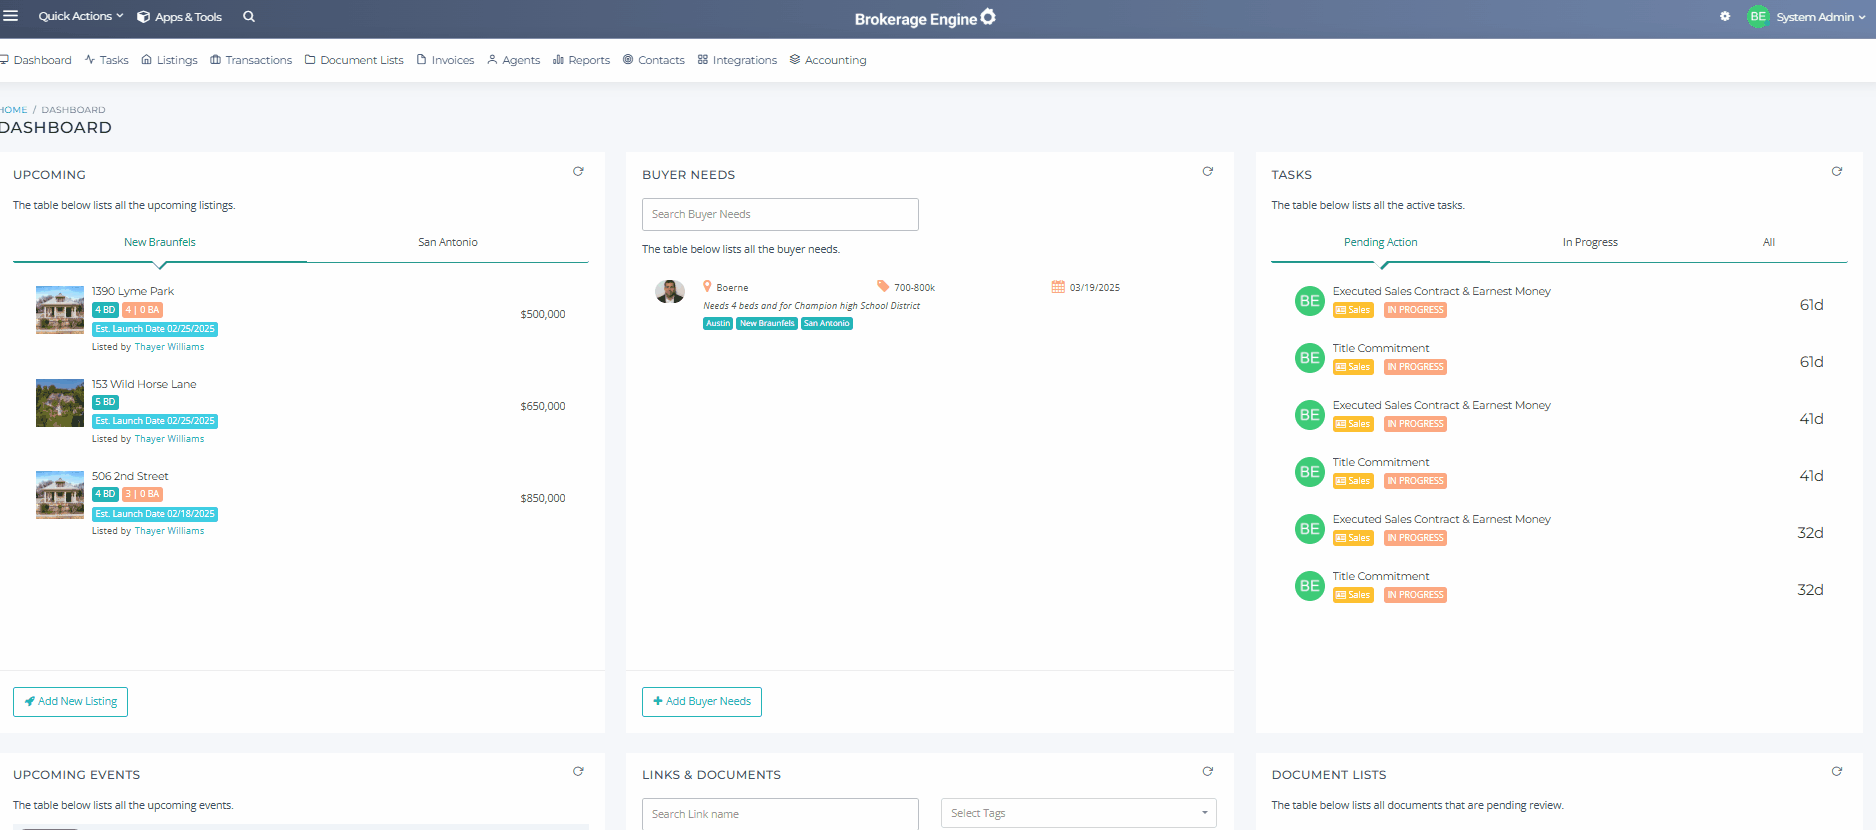
Task: Open the Invoices navigation item
Action: click(x=446, y=60)
